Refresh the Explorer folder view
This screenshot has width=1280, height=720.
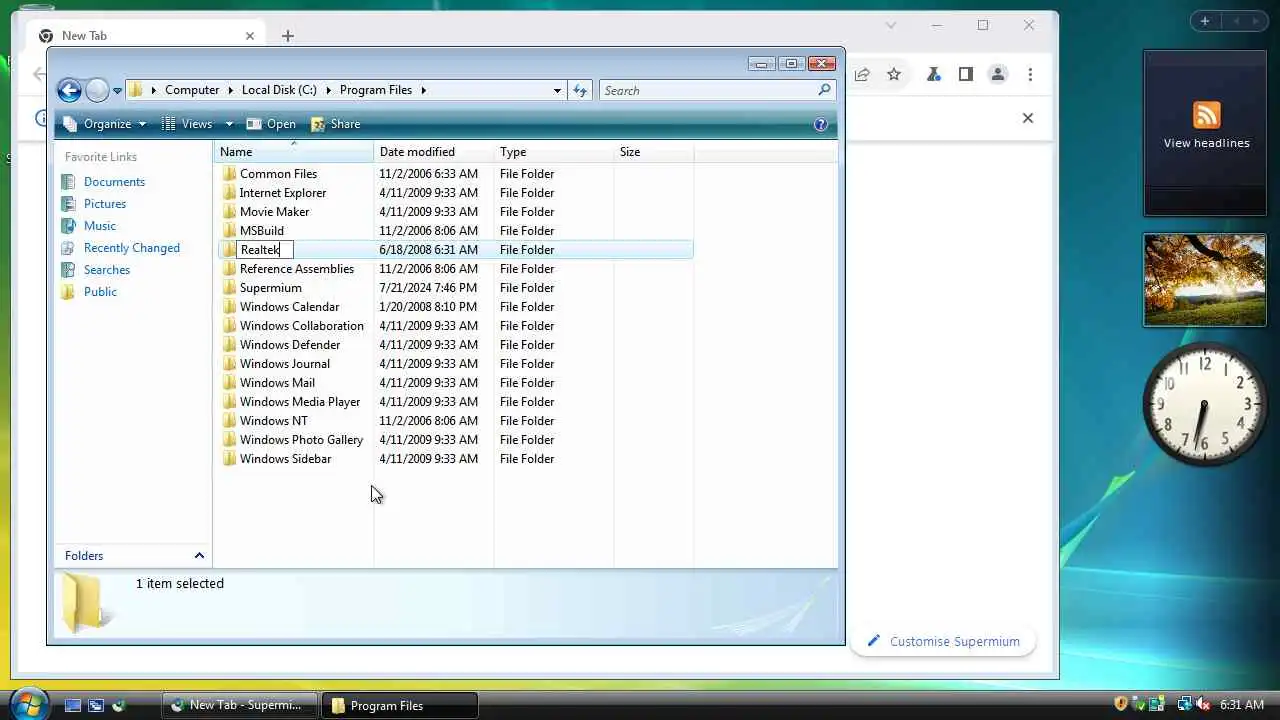(x=580, y=90)
